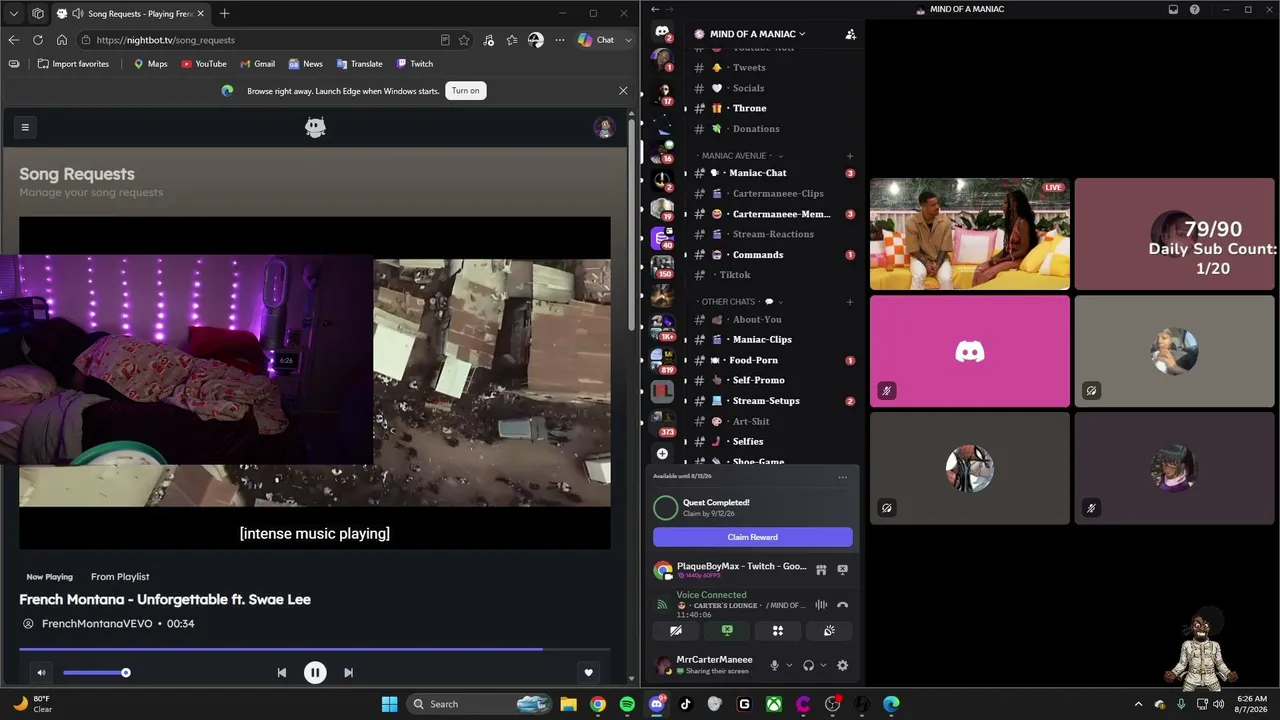1280x720 pixels.
Task: Create a channel in OTHER CHATS
Action: 850,302
